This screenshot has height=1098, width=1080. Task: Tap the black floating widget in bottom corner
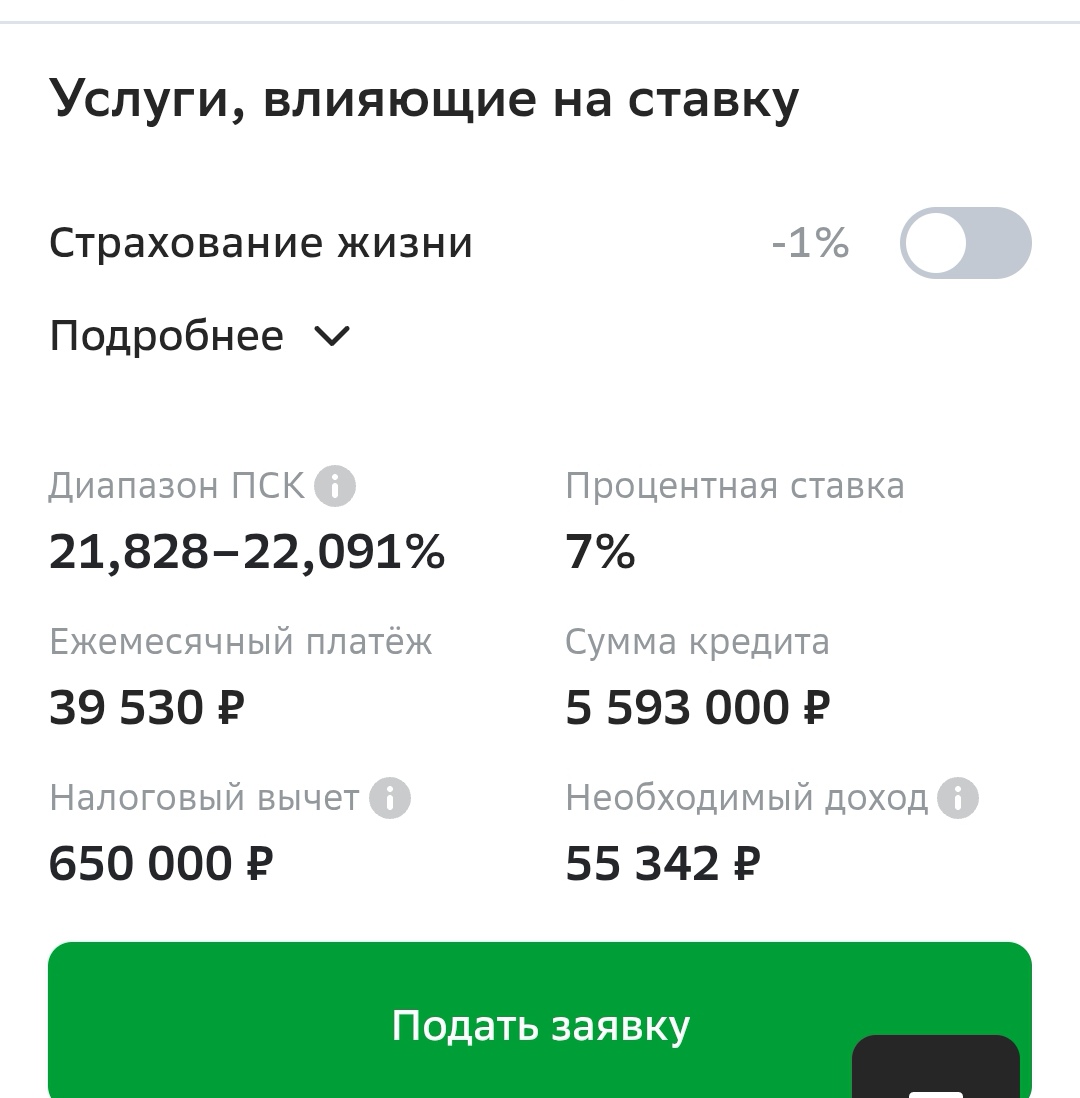click(x=936, y=1068)
